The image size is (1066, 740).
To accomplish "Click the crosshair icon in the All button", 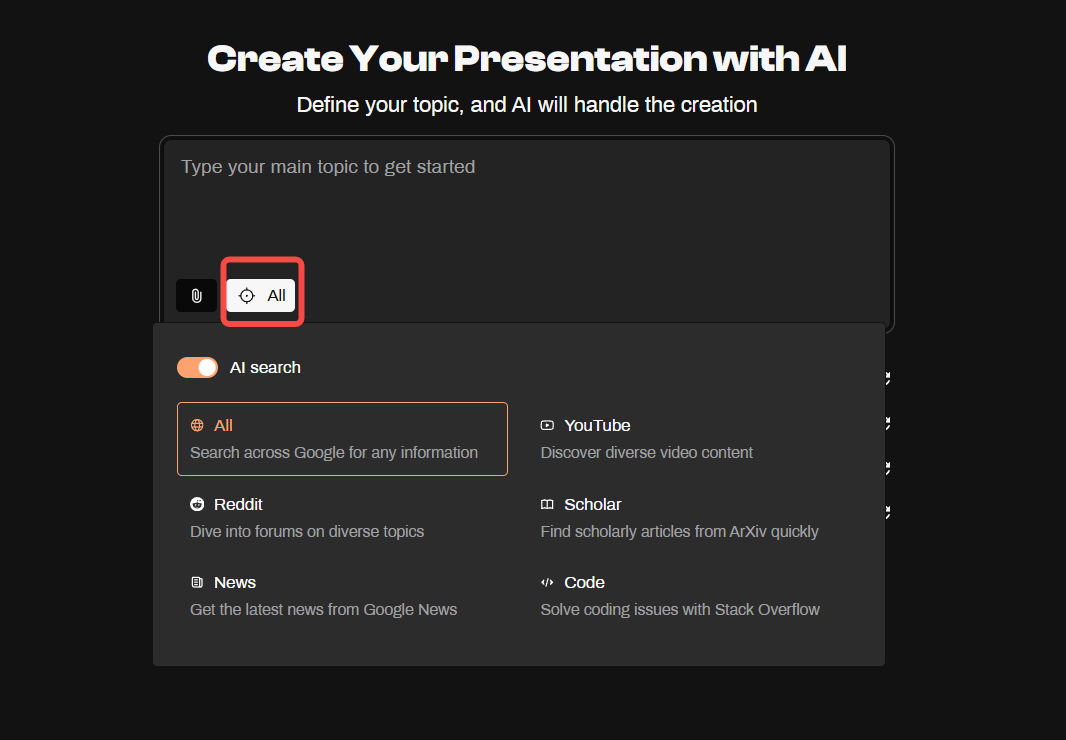I will click(247, 296).
